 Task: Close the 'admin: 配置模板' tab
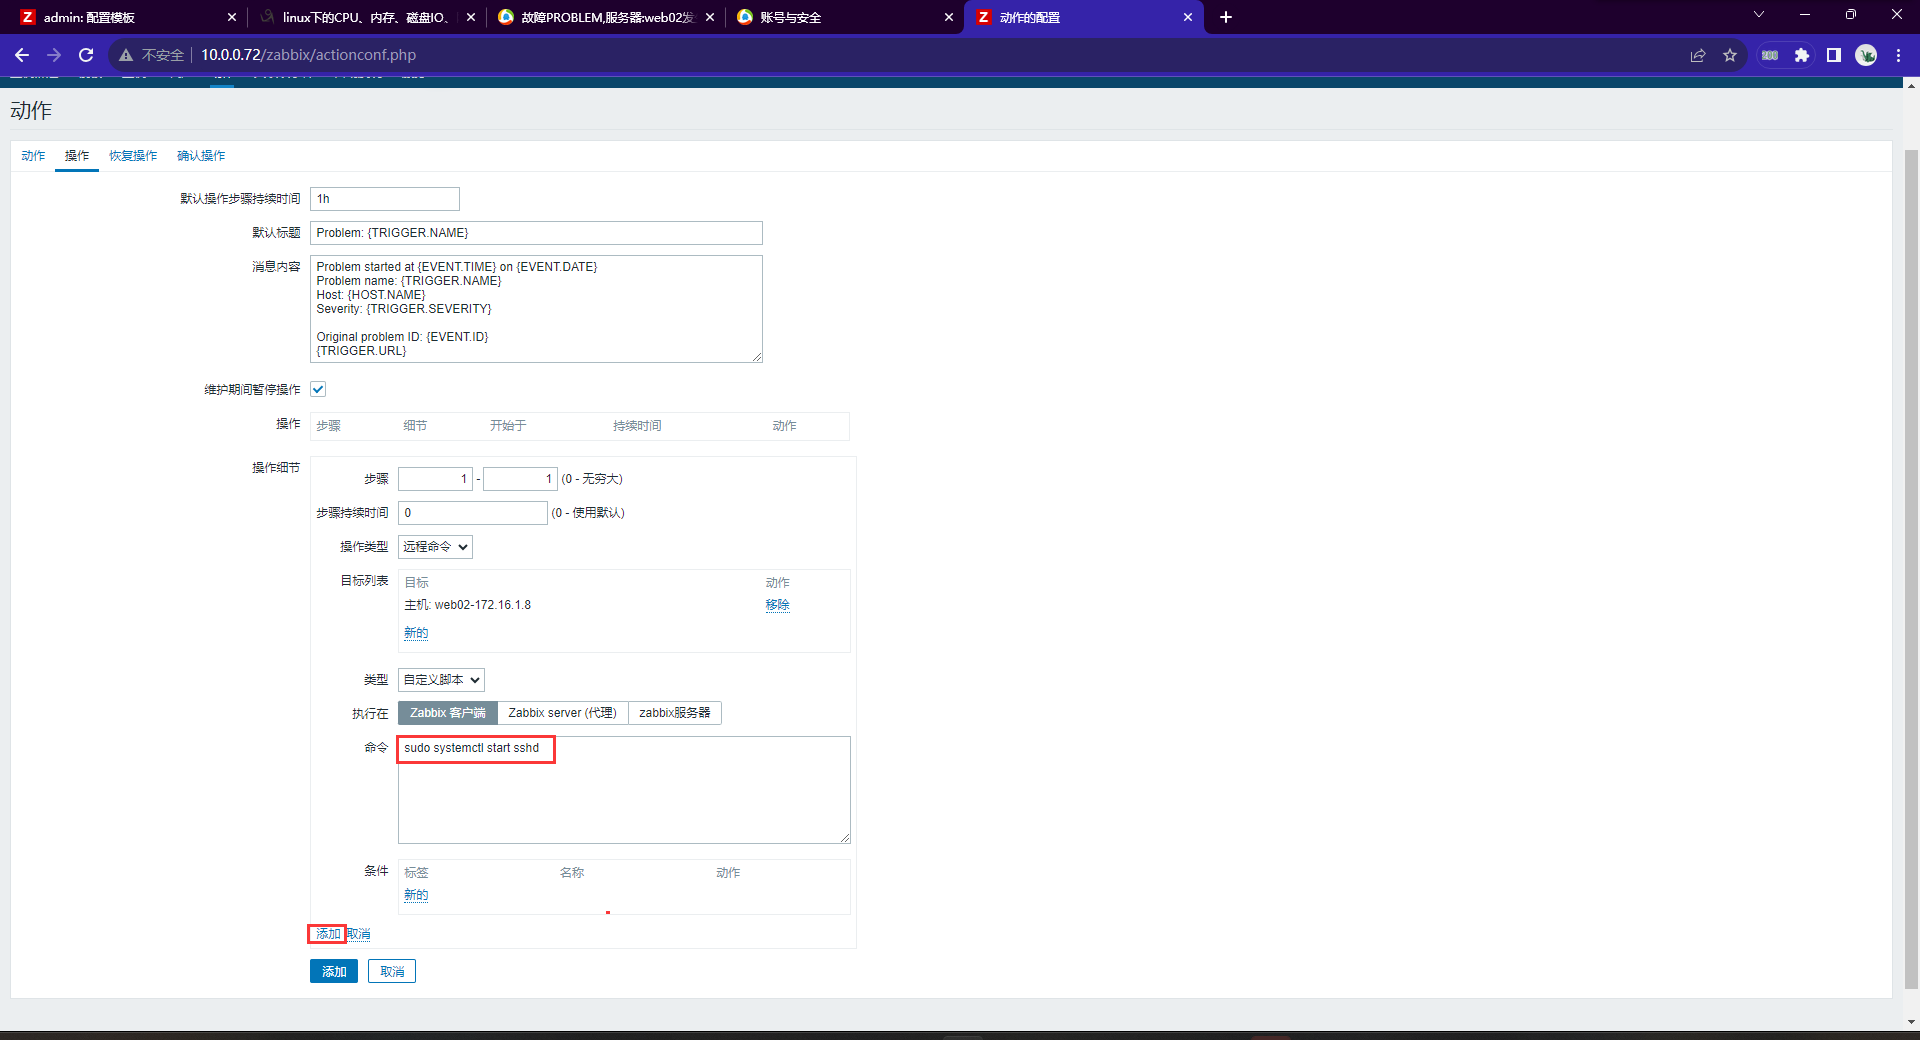click(232, 17)
